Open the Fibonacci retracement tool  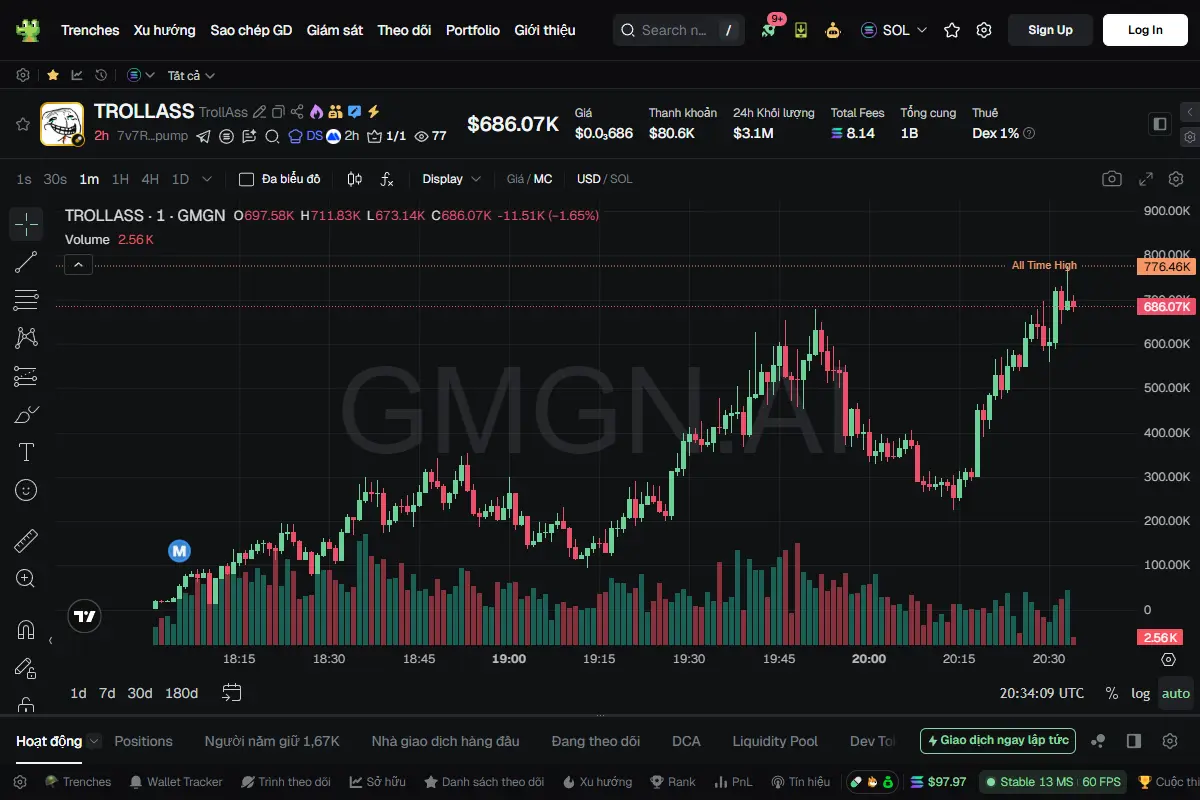(x=26, y=300)
